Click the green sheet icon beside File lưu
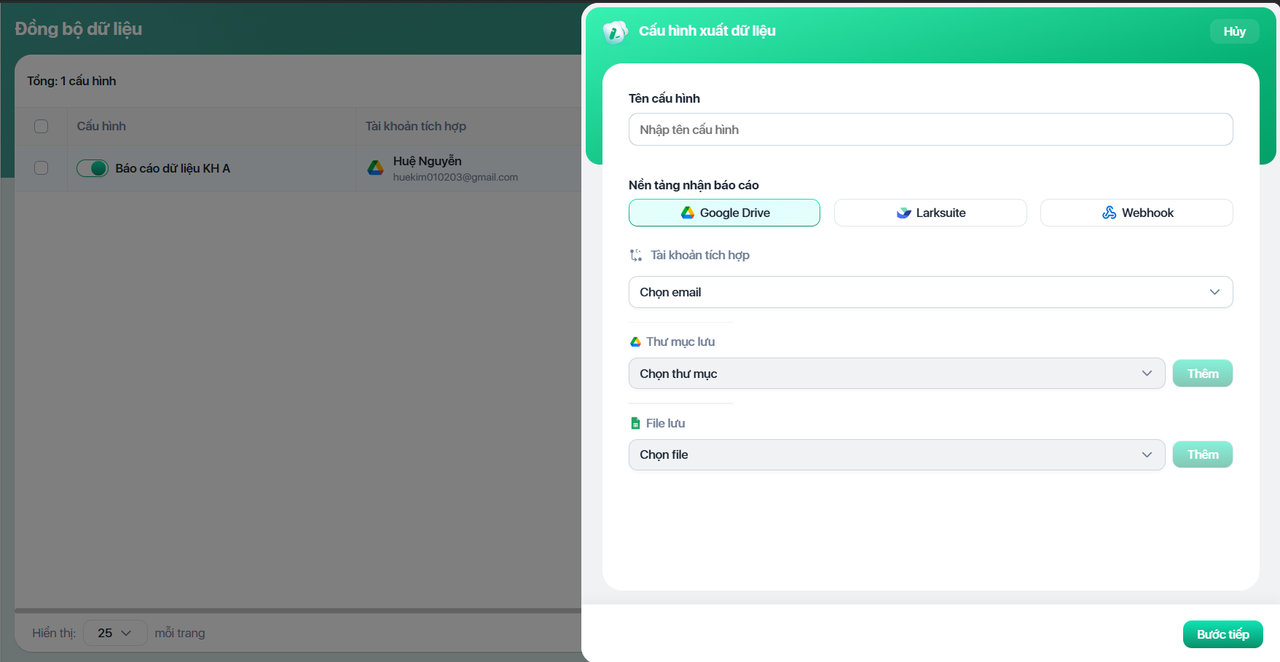Screen dimensions: 1280x662 (x=635, y=424)
